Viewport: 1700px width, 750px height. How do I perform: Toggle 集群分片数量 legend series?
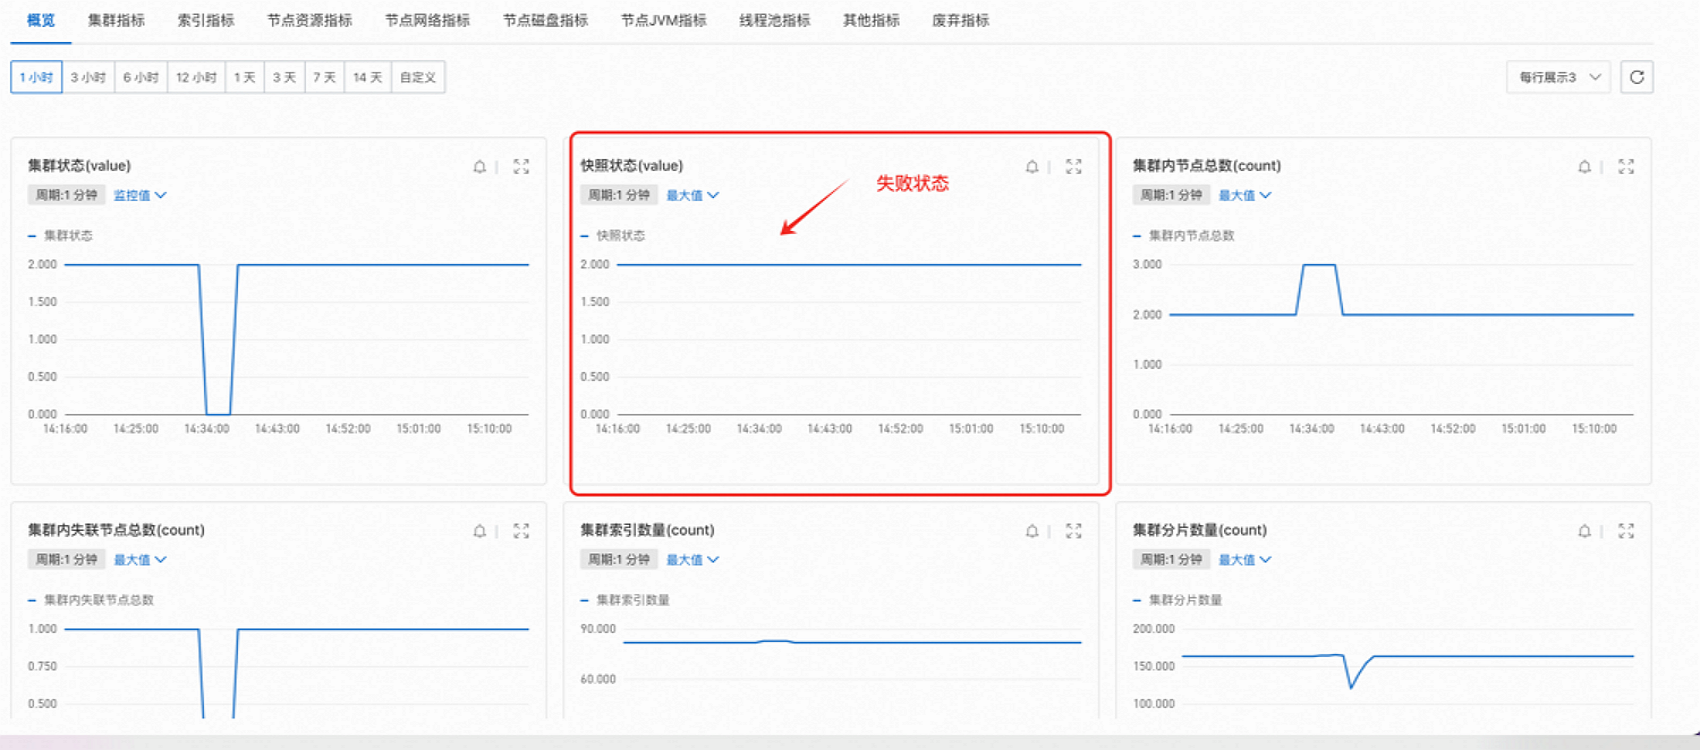1177,600
